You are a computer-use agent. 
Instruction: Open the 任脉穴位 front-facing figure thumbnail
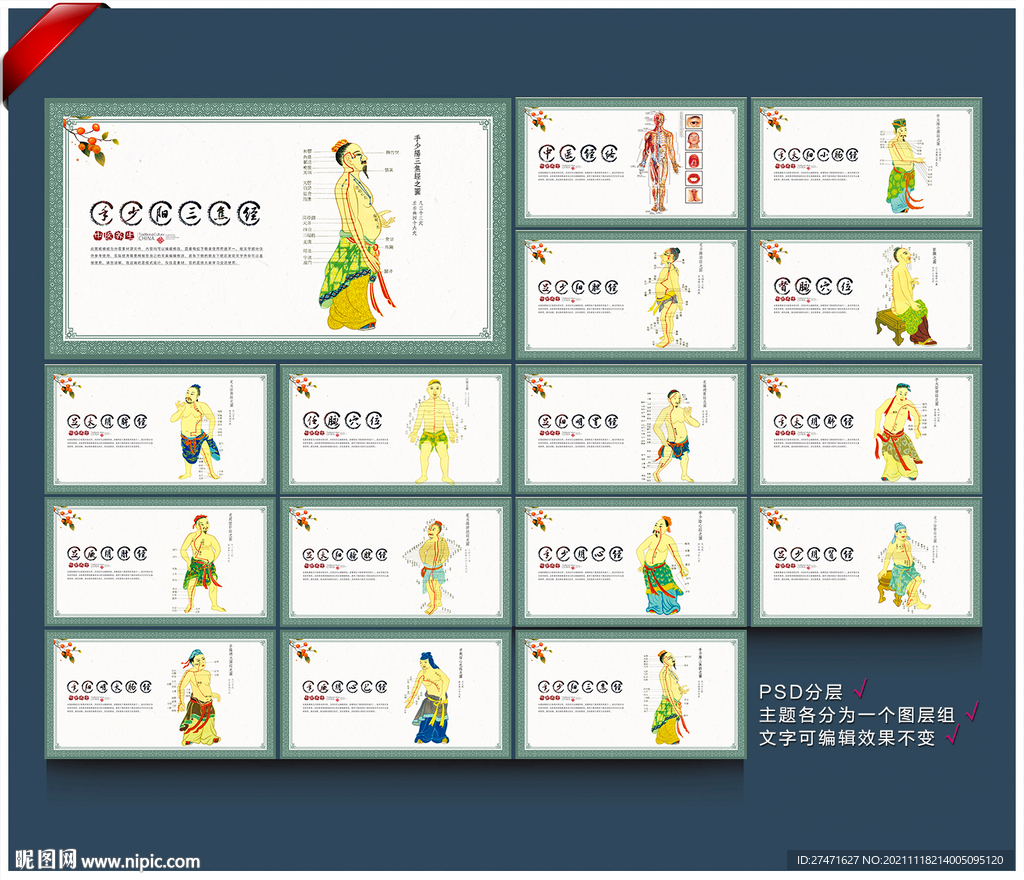[x=396, y=429]
